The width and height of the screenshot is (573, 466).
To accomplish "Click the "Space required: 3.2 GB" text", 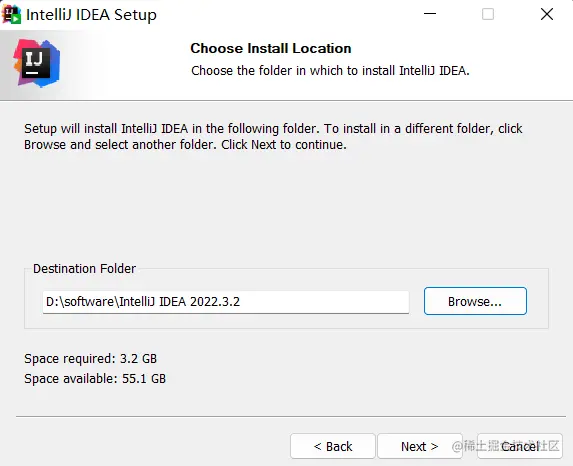I will [x=91, y=359].
